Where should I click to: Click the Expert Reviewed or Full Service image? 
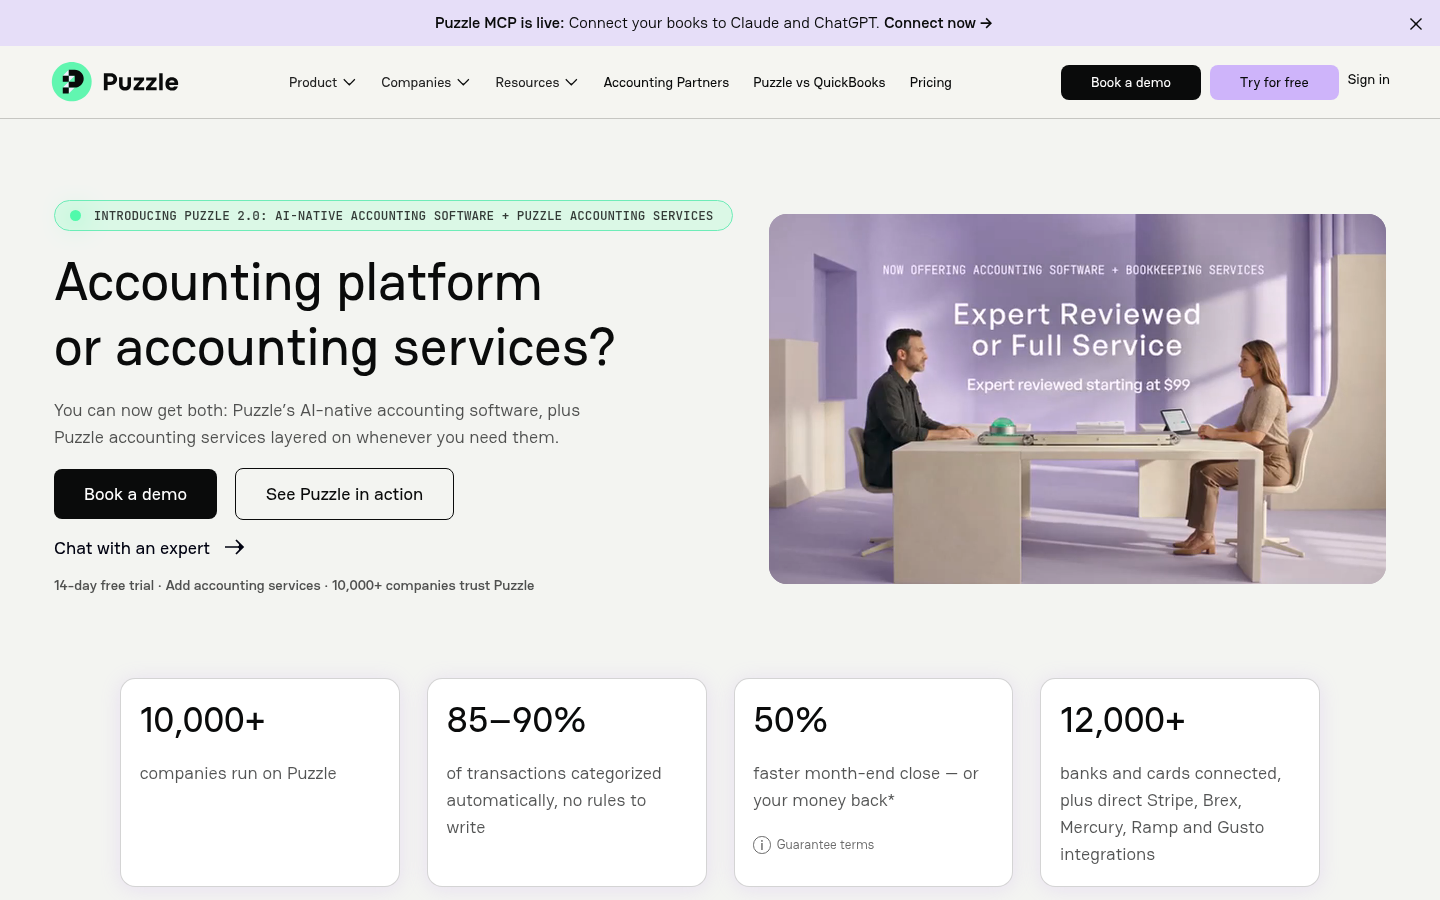pos(1077,399)
